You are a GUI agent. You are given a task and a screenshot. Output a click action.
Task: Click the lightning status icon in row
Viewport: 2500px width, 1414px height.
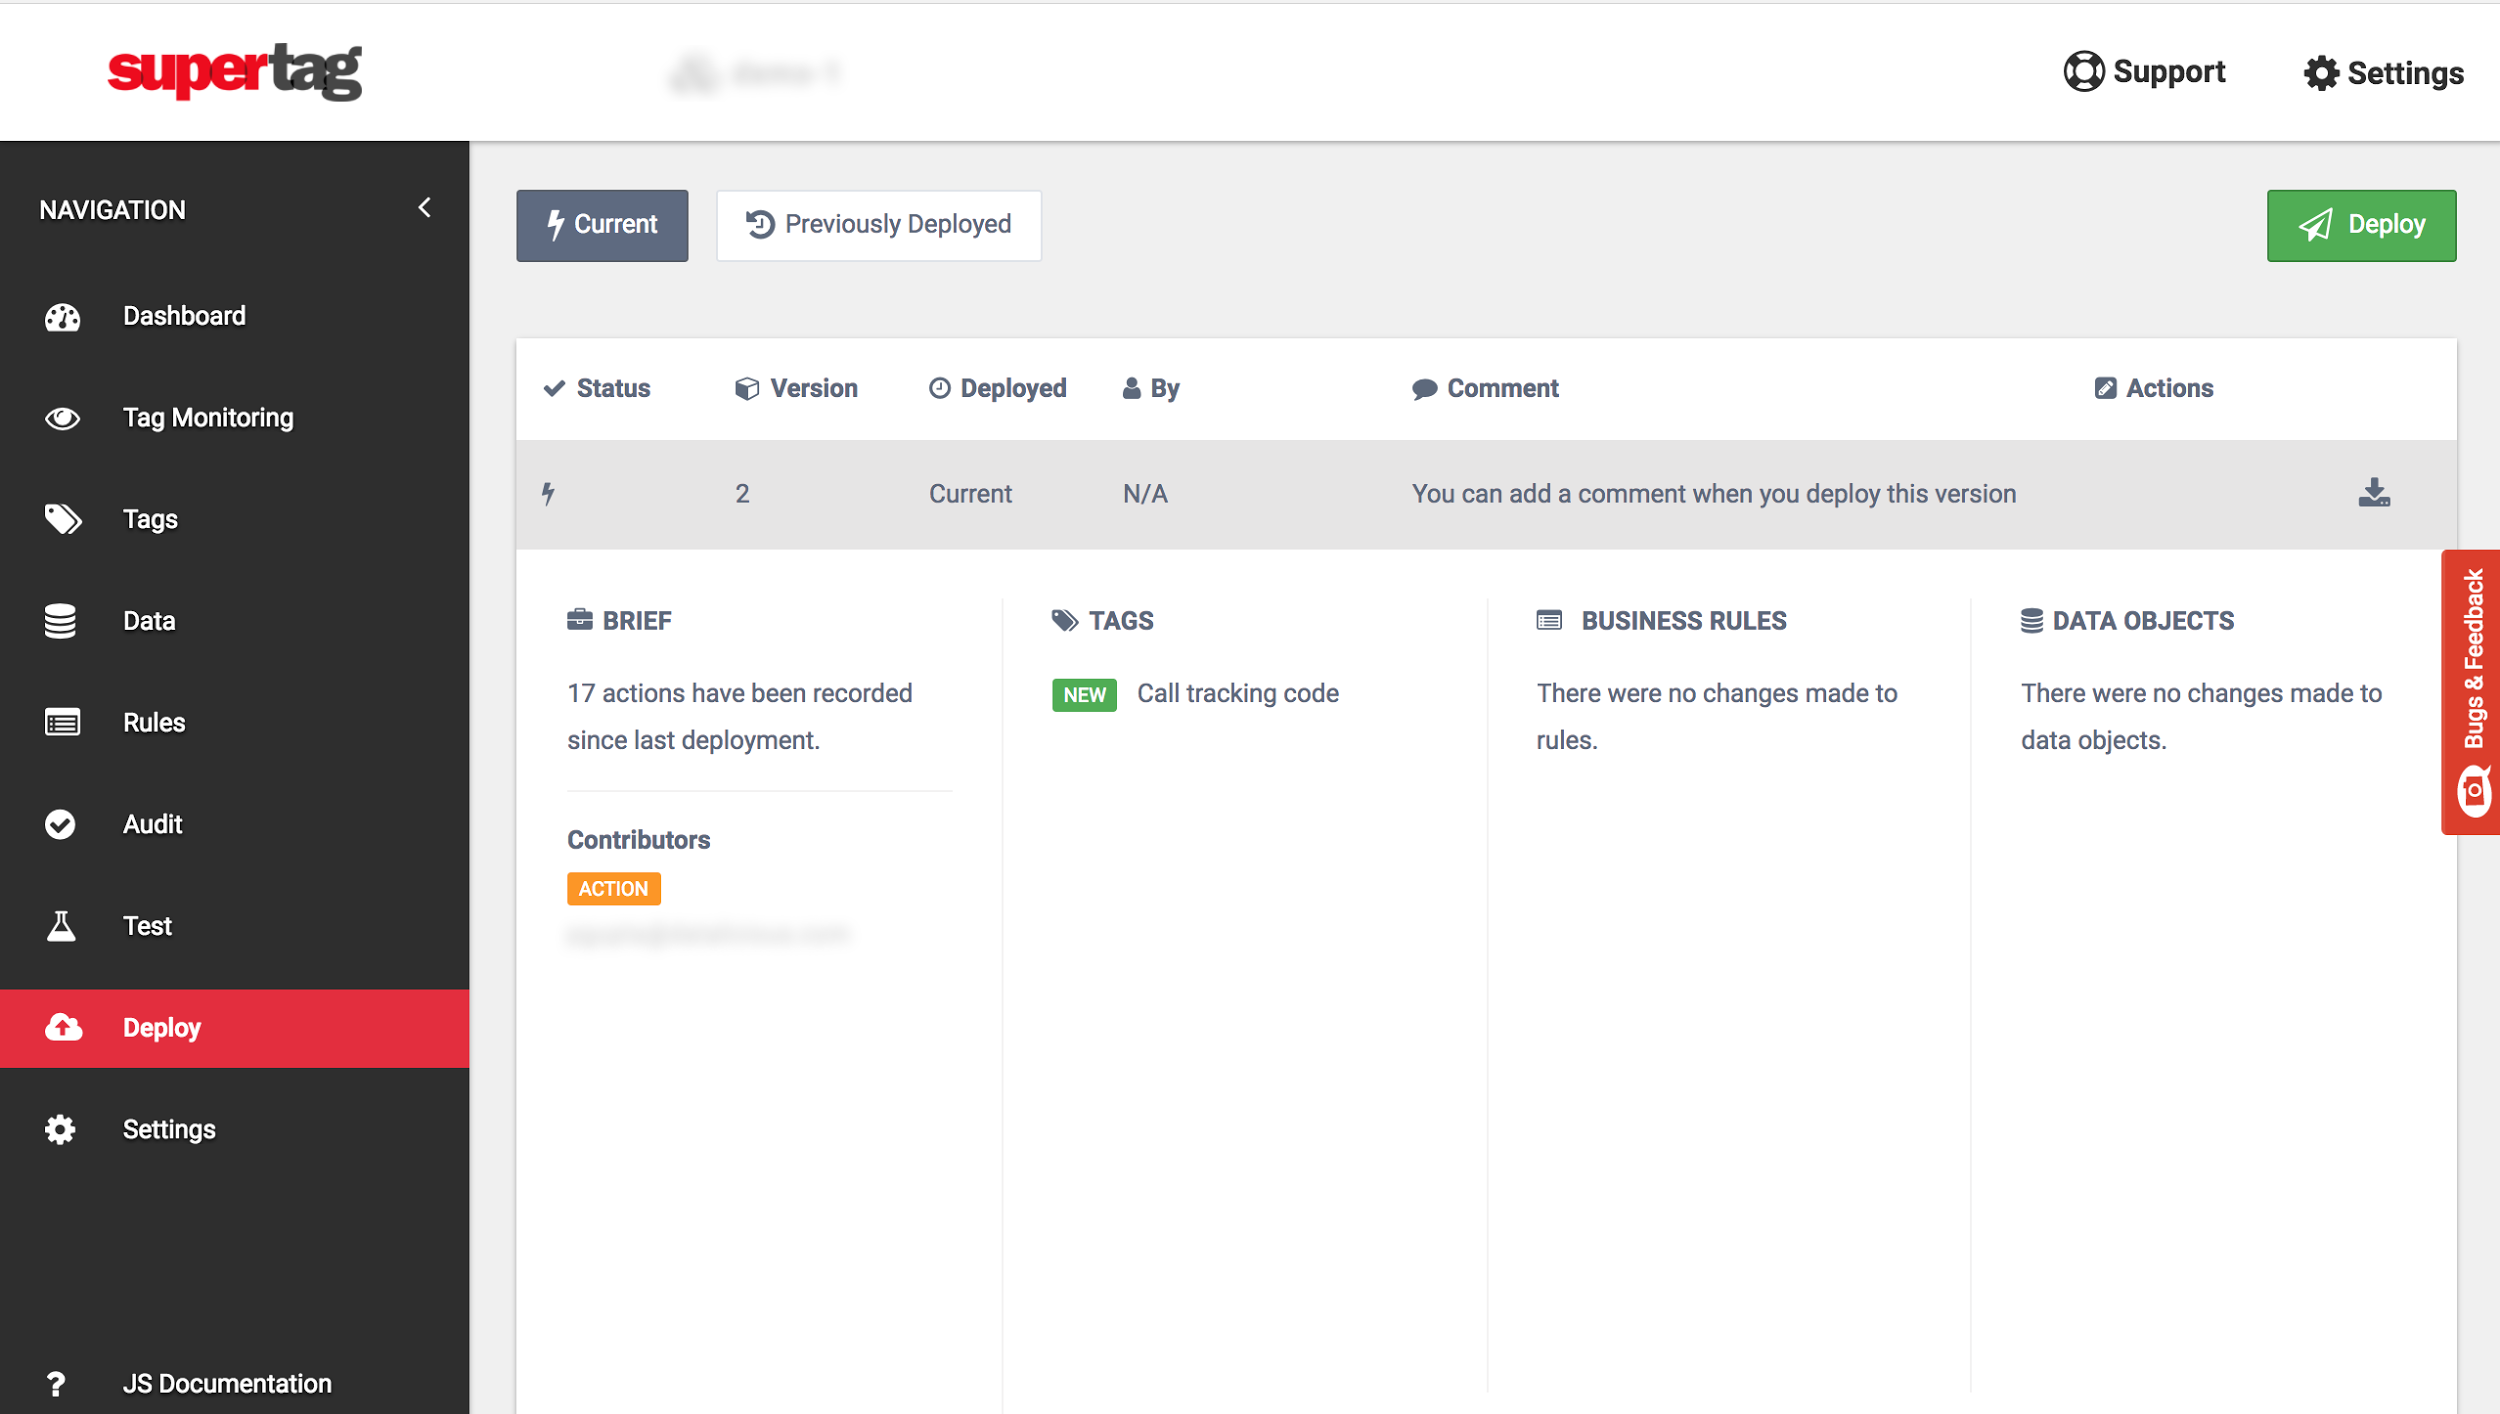(548, 493)
